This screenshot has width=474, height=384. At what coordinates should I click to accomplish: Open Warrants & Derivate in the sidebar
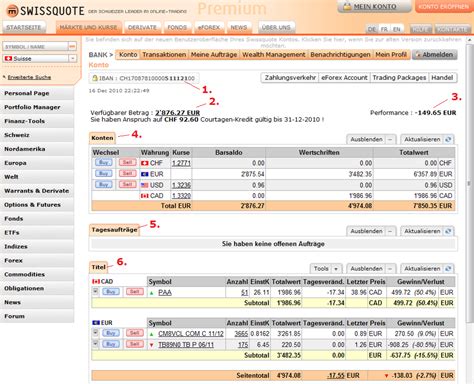pyautogui.click(x=37, y=191)
